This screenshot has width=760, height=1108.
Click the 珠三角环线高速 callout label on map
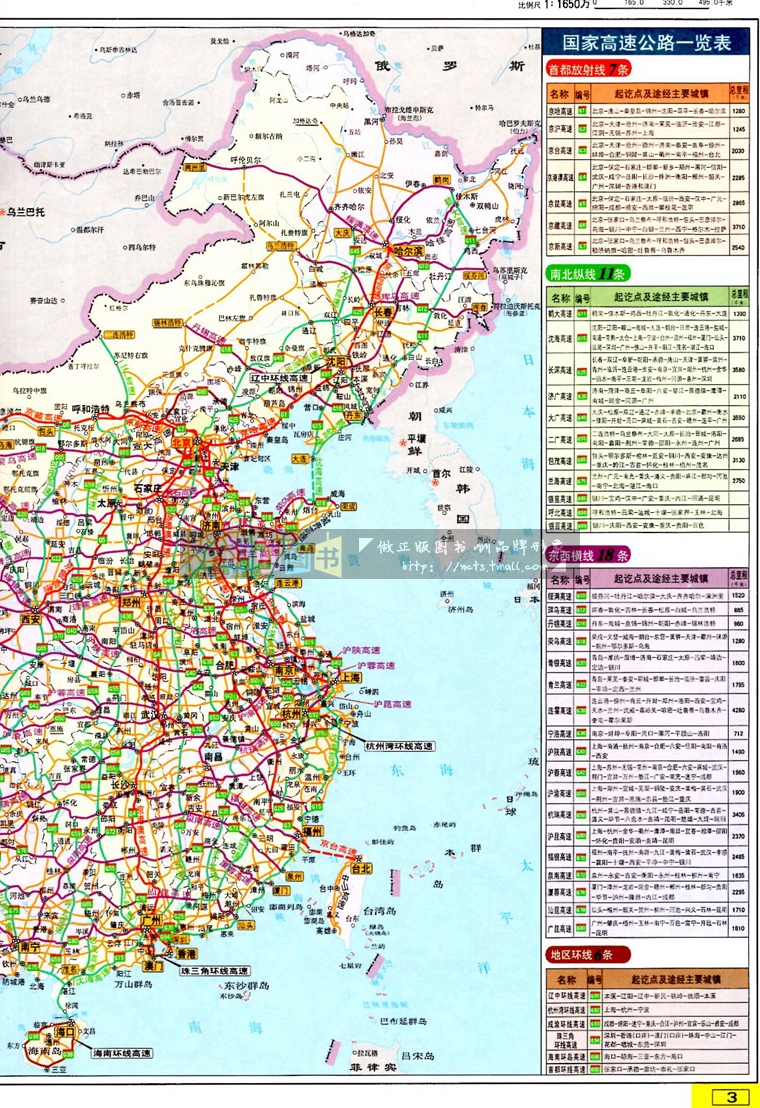214,972
